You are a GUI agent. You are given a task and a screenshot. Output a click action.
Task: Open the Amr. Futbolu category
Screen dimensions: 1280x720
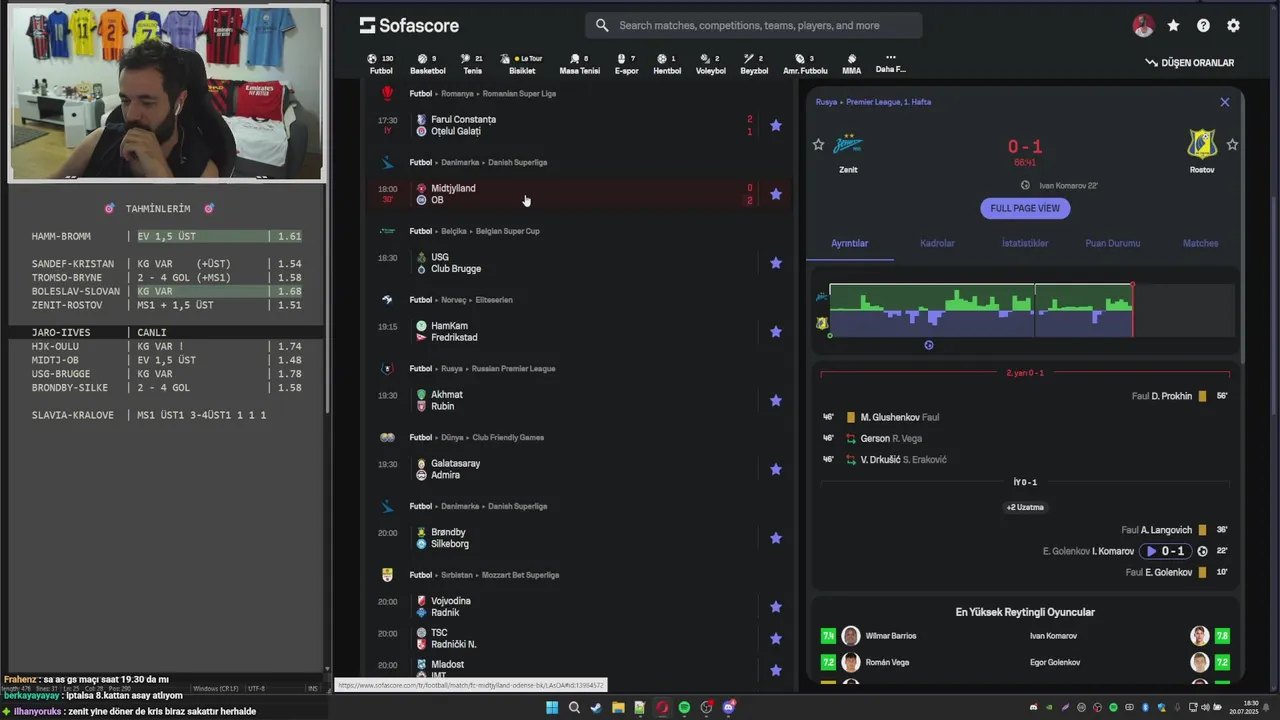(x=805, y=64)
